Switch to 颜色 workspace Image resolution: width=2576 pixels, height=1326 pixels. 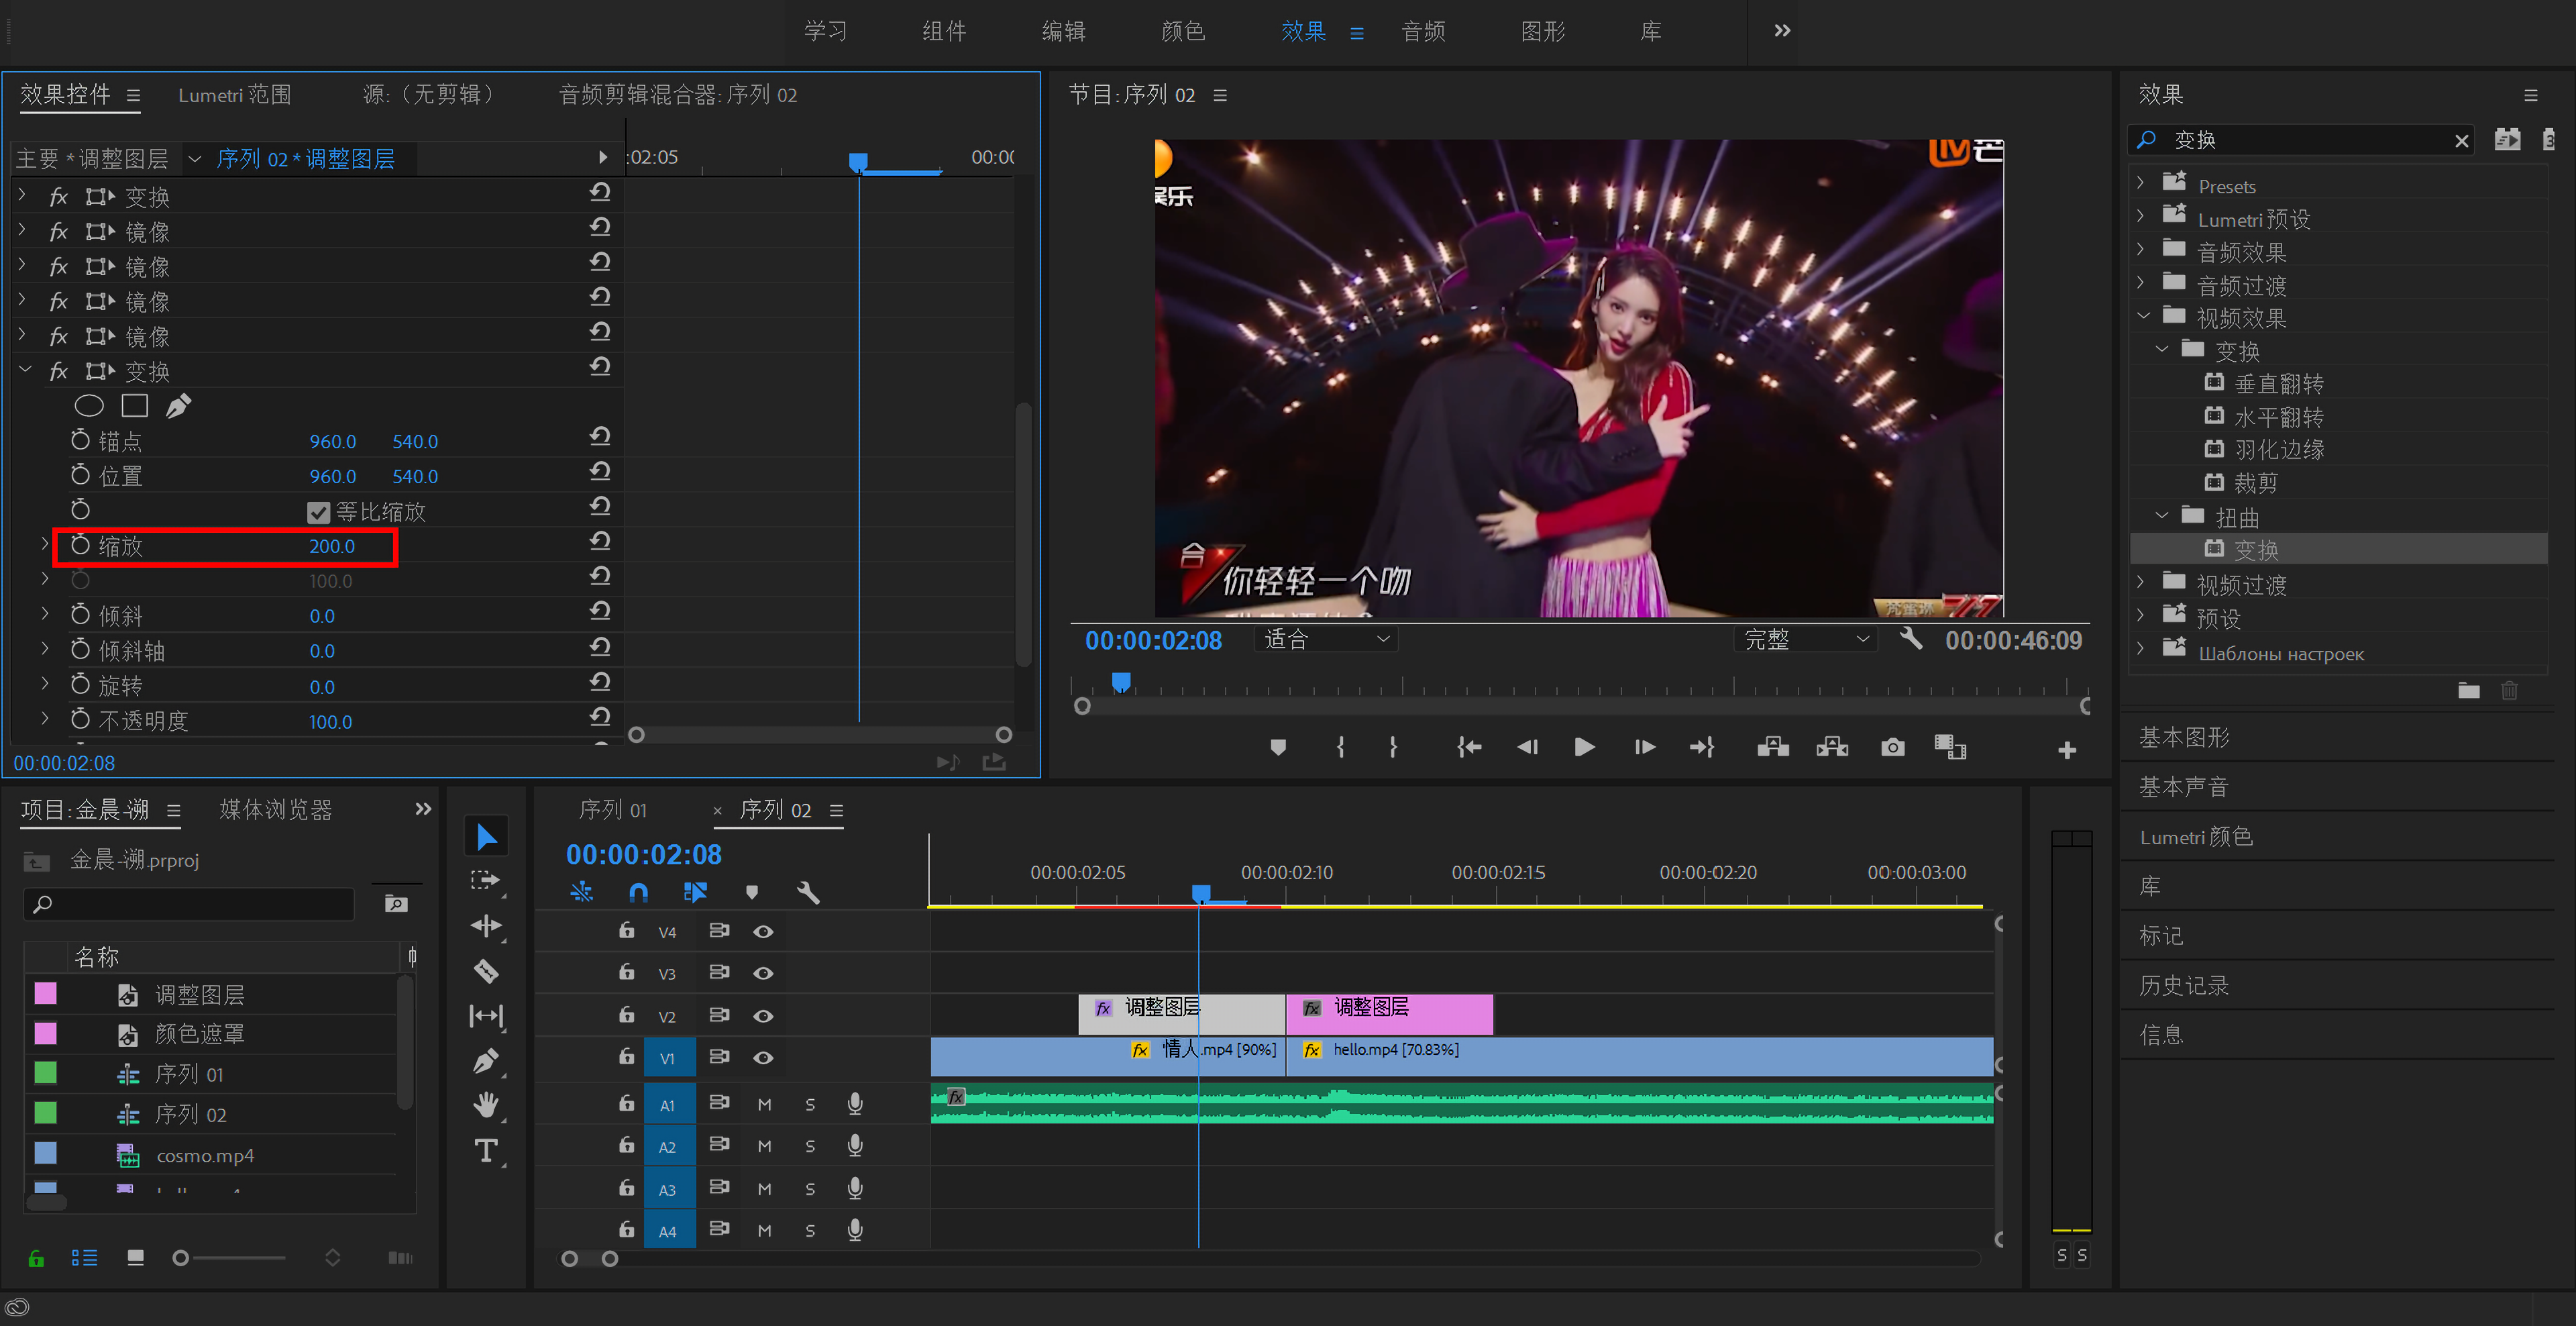point(1183,31)
